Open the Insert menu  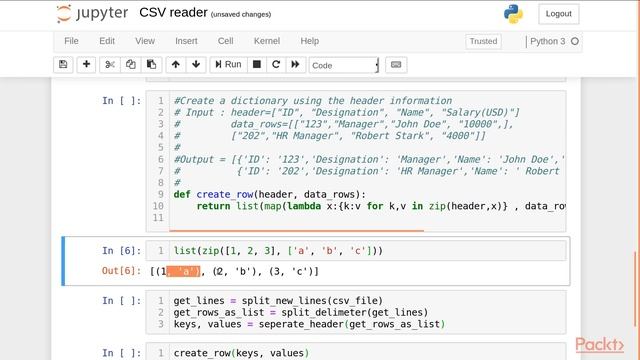186,41
